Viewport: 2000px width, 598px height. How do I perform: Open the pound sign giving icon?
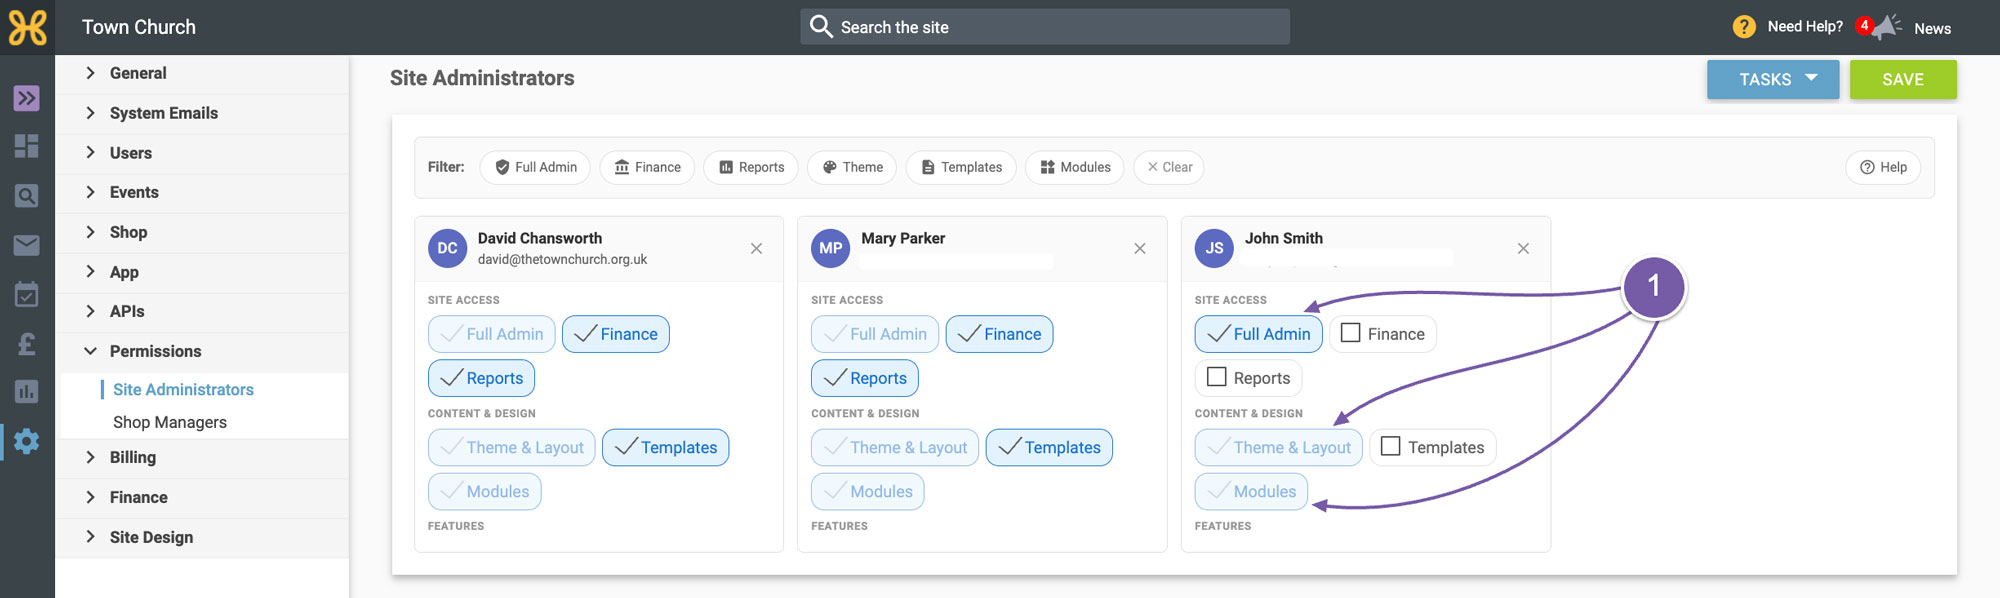pyautogui.click(x=27, y=343)
